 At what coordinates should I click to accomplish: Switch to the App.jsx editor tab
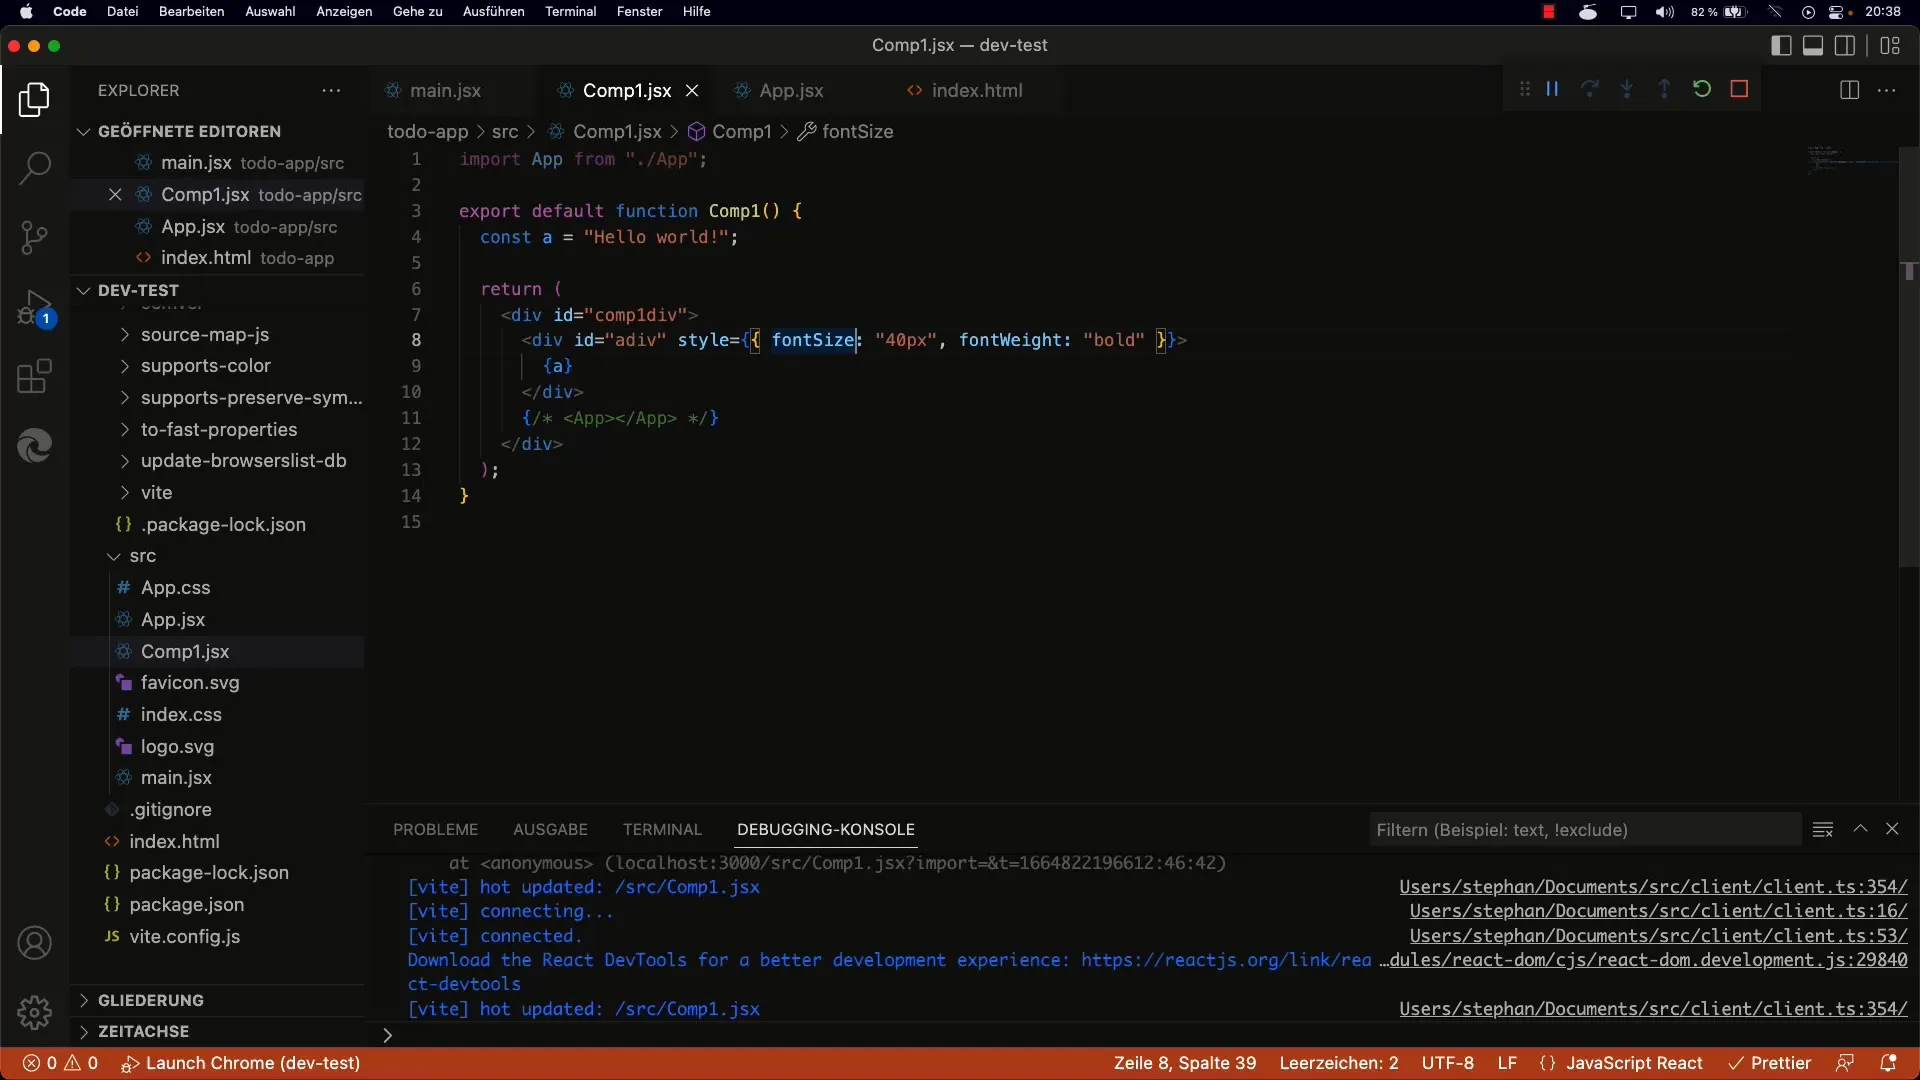(x=791, y=90)
